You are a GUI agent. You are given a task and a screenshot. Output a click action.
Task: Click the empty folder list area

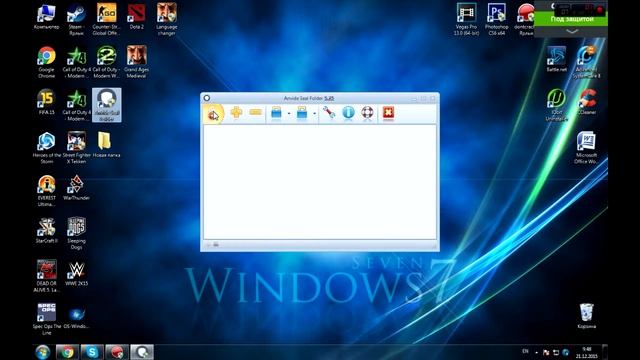point(320,182)
